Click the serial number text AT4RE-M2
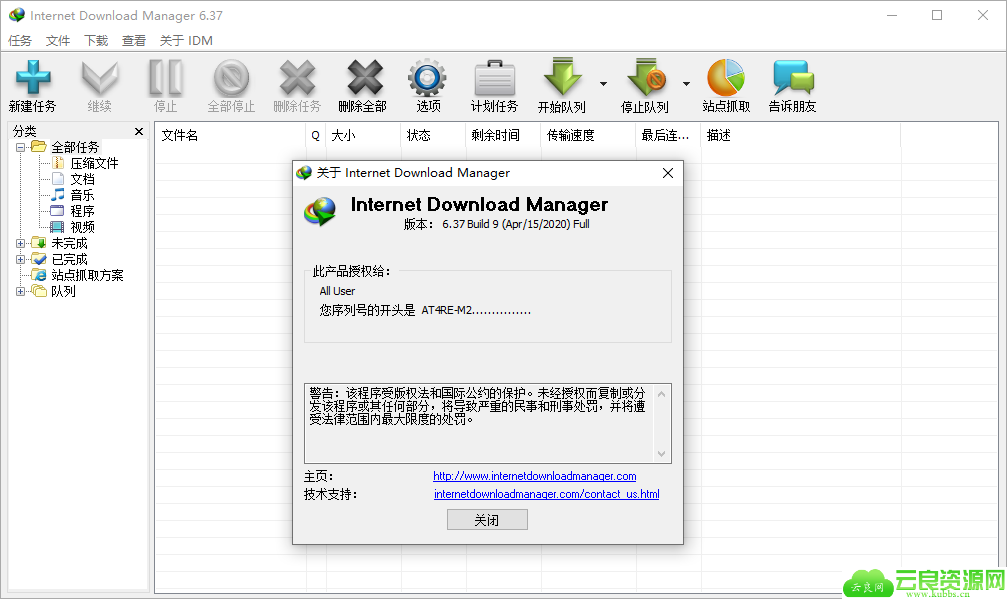1007x599 pixels. click(x=476, y=311)
